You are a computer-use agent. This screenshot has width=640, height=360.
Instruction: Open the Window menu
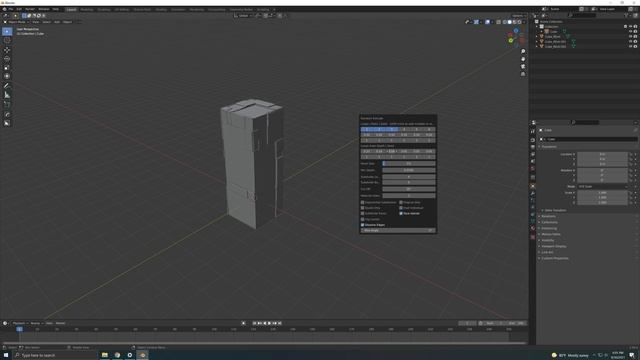point(44,9)
